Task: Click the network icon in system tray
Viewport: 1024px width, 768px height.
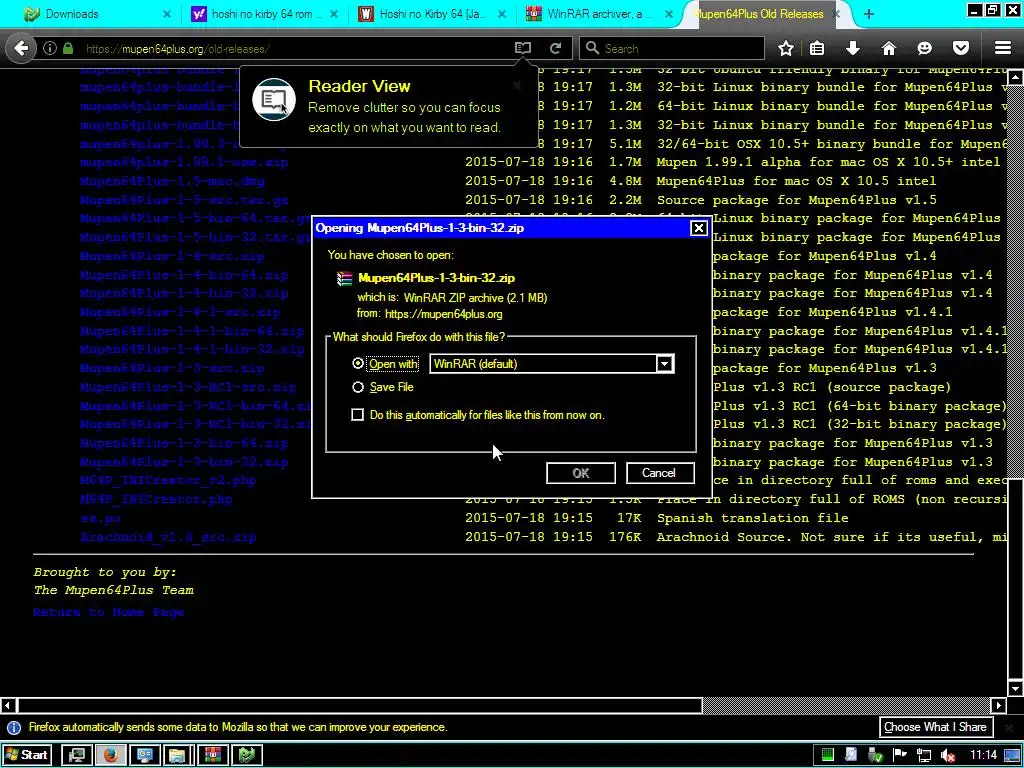Action: 924,755
